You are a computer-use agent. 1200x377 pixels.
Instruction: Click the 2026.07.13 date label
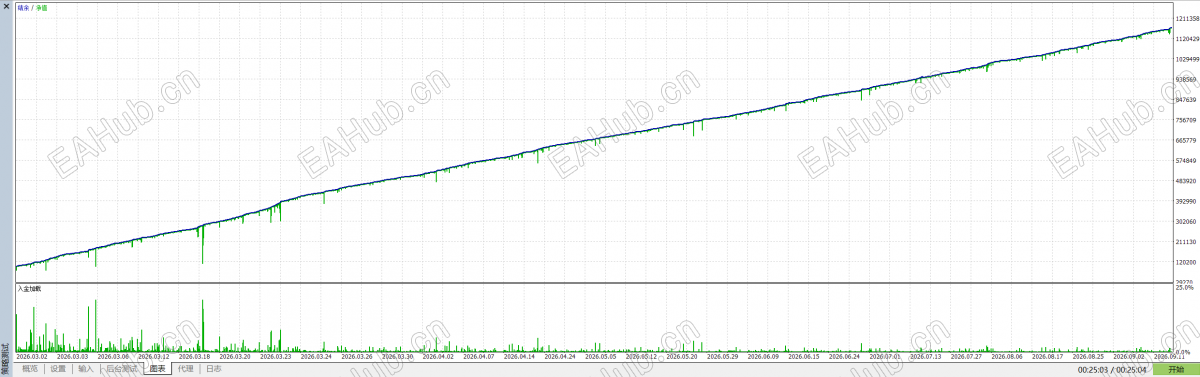[x=926, y=356]
